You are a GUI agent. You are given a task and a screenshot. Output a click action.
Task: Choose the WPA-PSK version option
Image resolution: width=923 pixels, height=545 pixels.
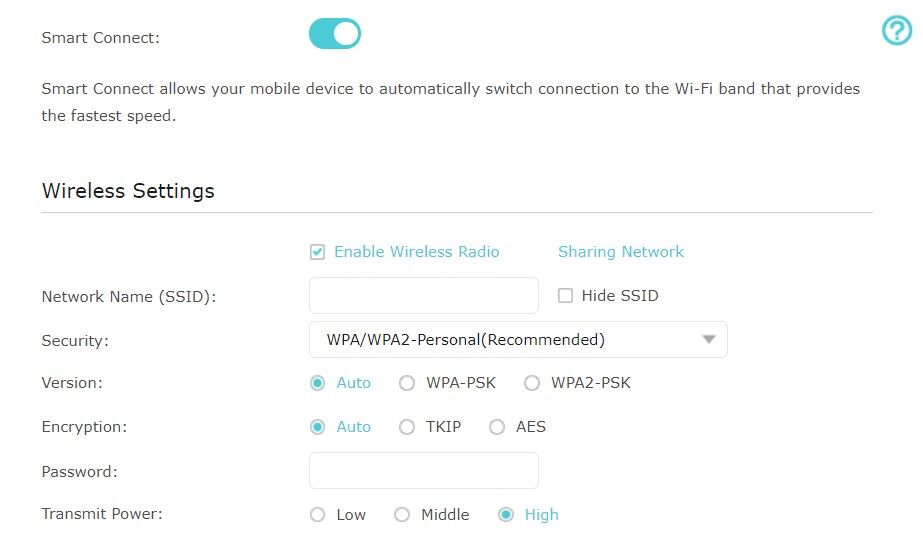[407, 383]
